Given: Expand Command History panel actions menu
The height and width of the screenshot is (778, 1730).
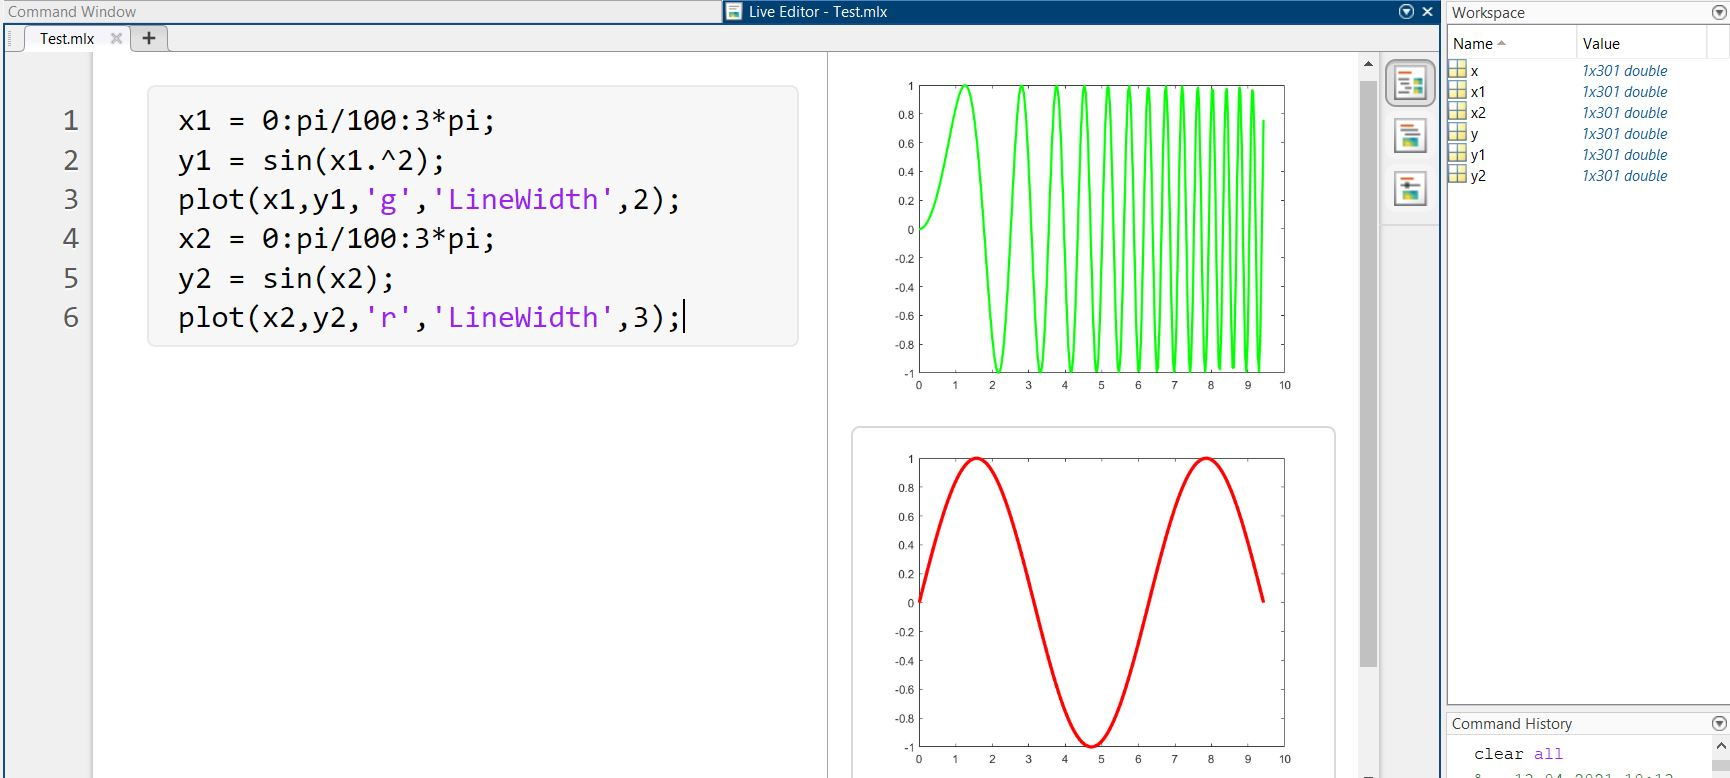Looking at the screenshot, I should [1719, 723].
